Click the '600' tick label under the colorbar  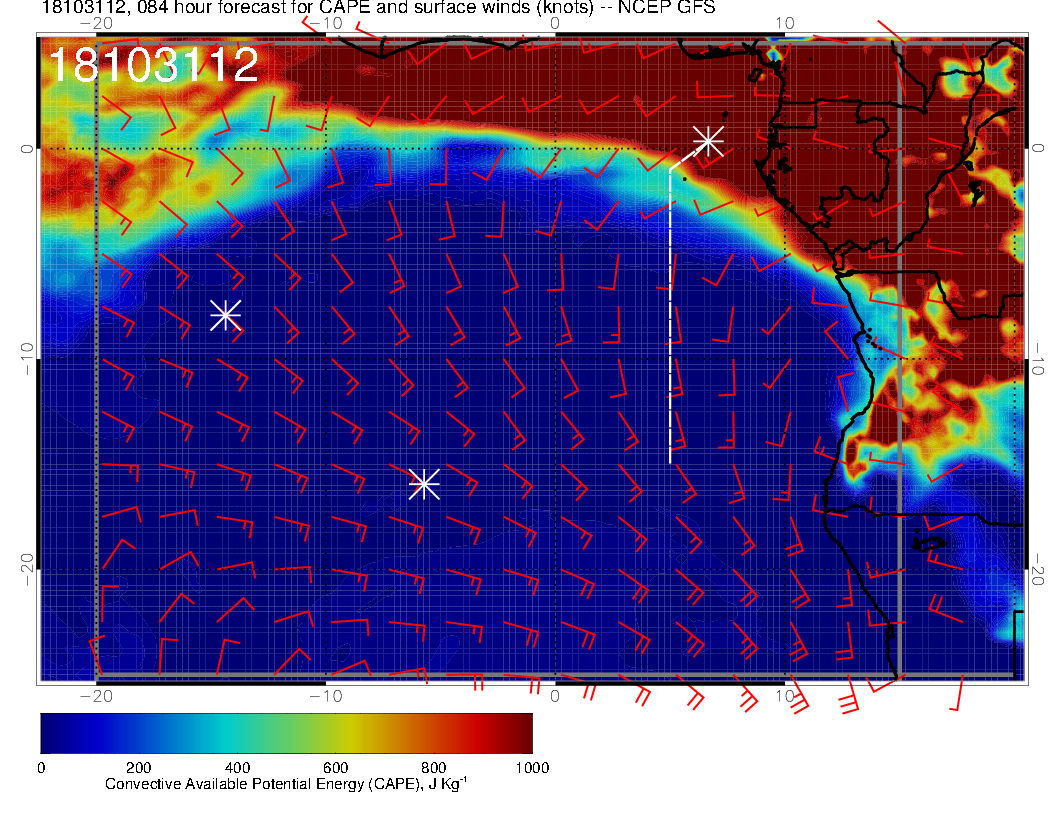[x=335, y=768]
